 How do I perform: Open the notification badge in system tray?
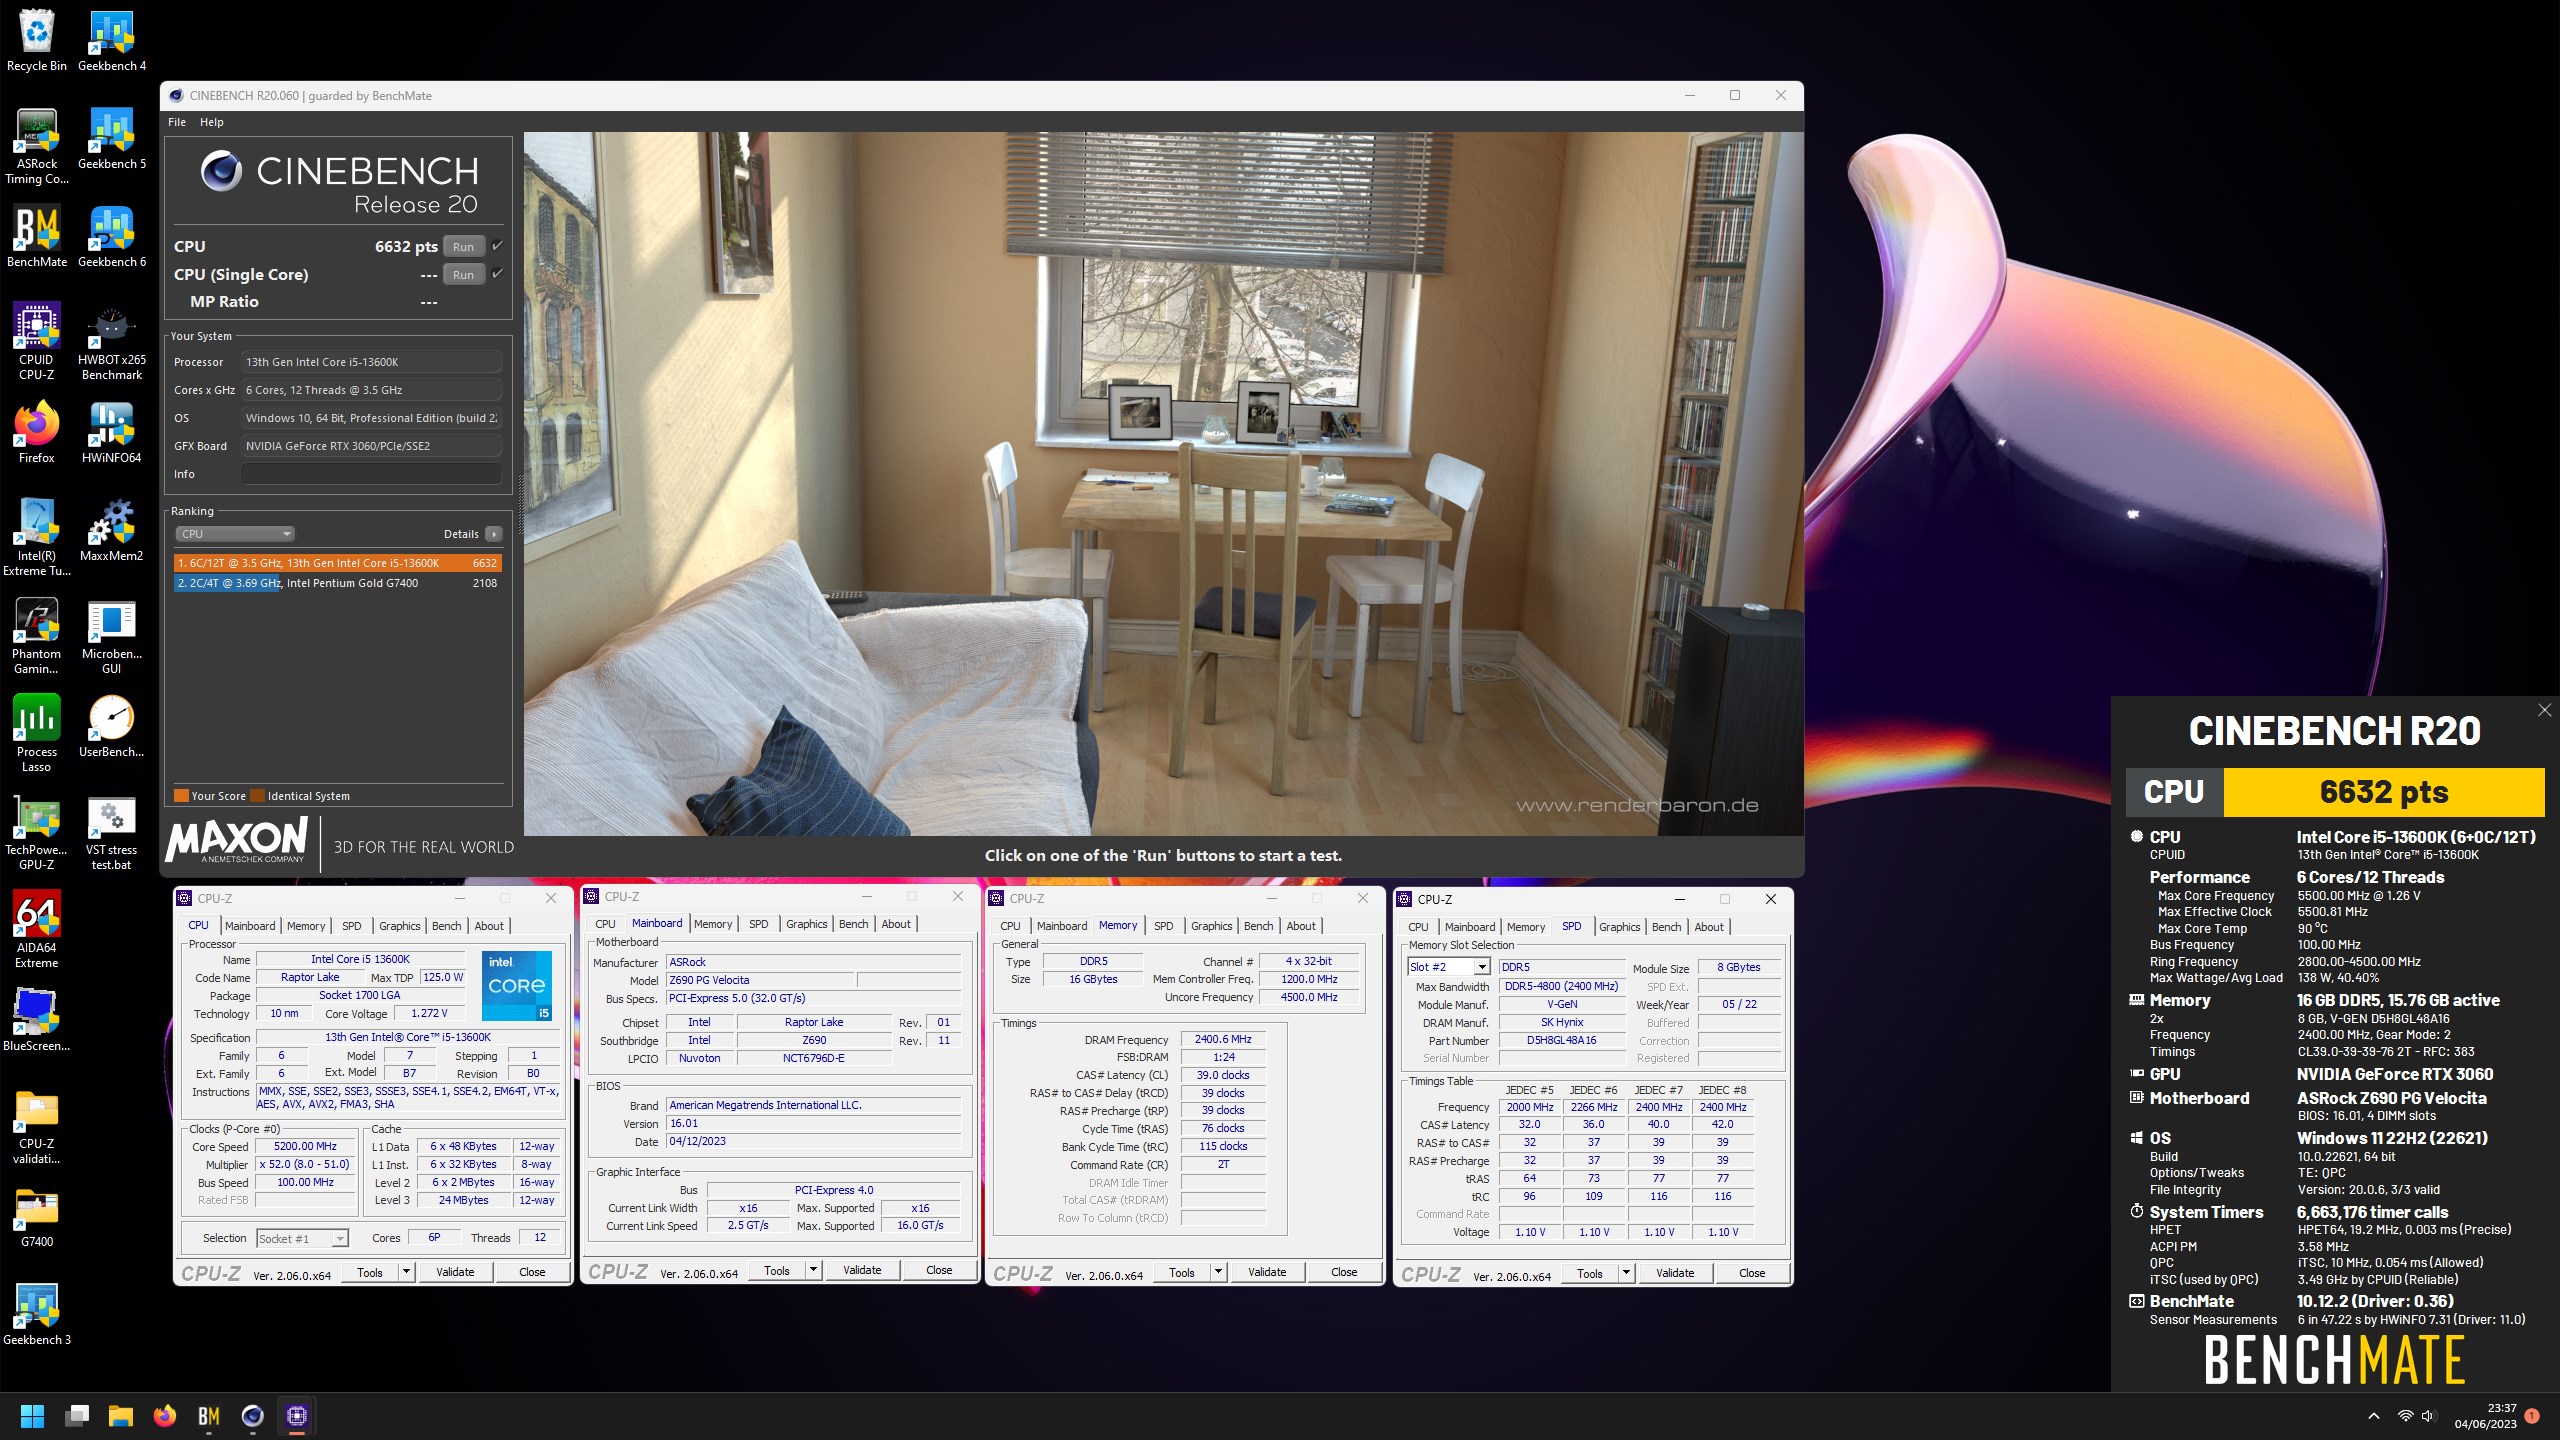coord(2532,1416)
